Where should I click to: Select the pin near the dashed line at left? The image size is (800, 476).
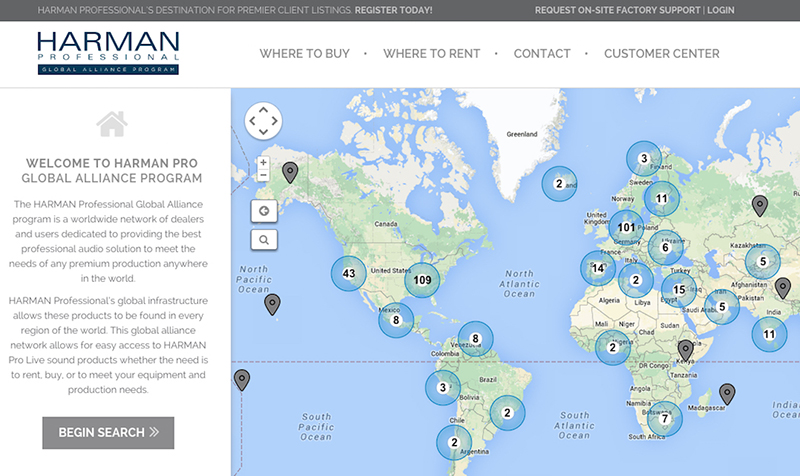tap(242, 380)
